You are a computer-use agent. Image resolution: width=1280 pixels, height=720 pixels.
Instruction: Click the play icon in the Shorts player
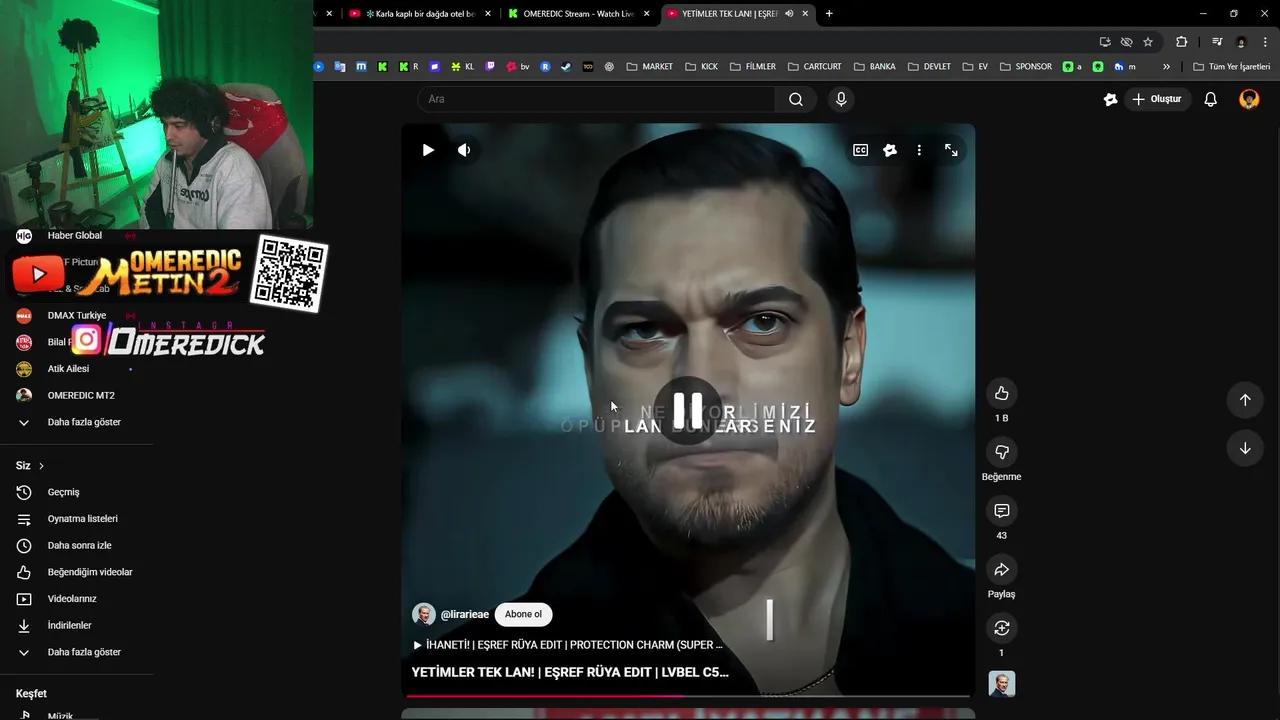pos(428,150)
